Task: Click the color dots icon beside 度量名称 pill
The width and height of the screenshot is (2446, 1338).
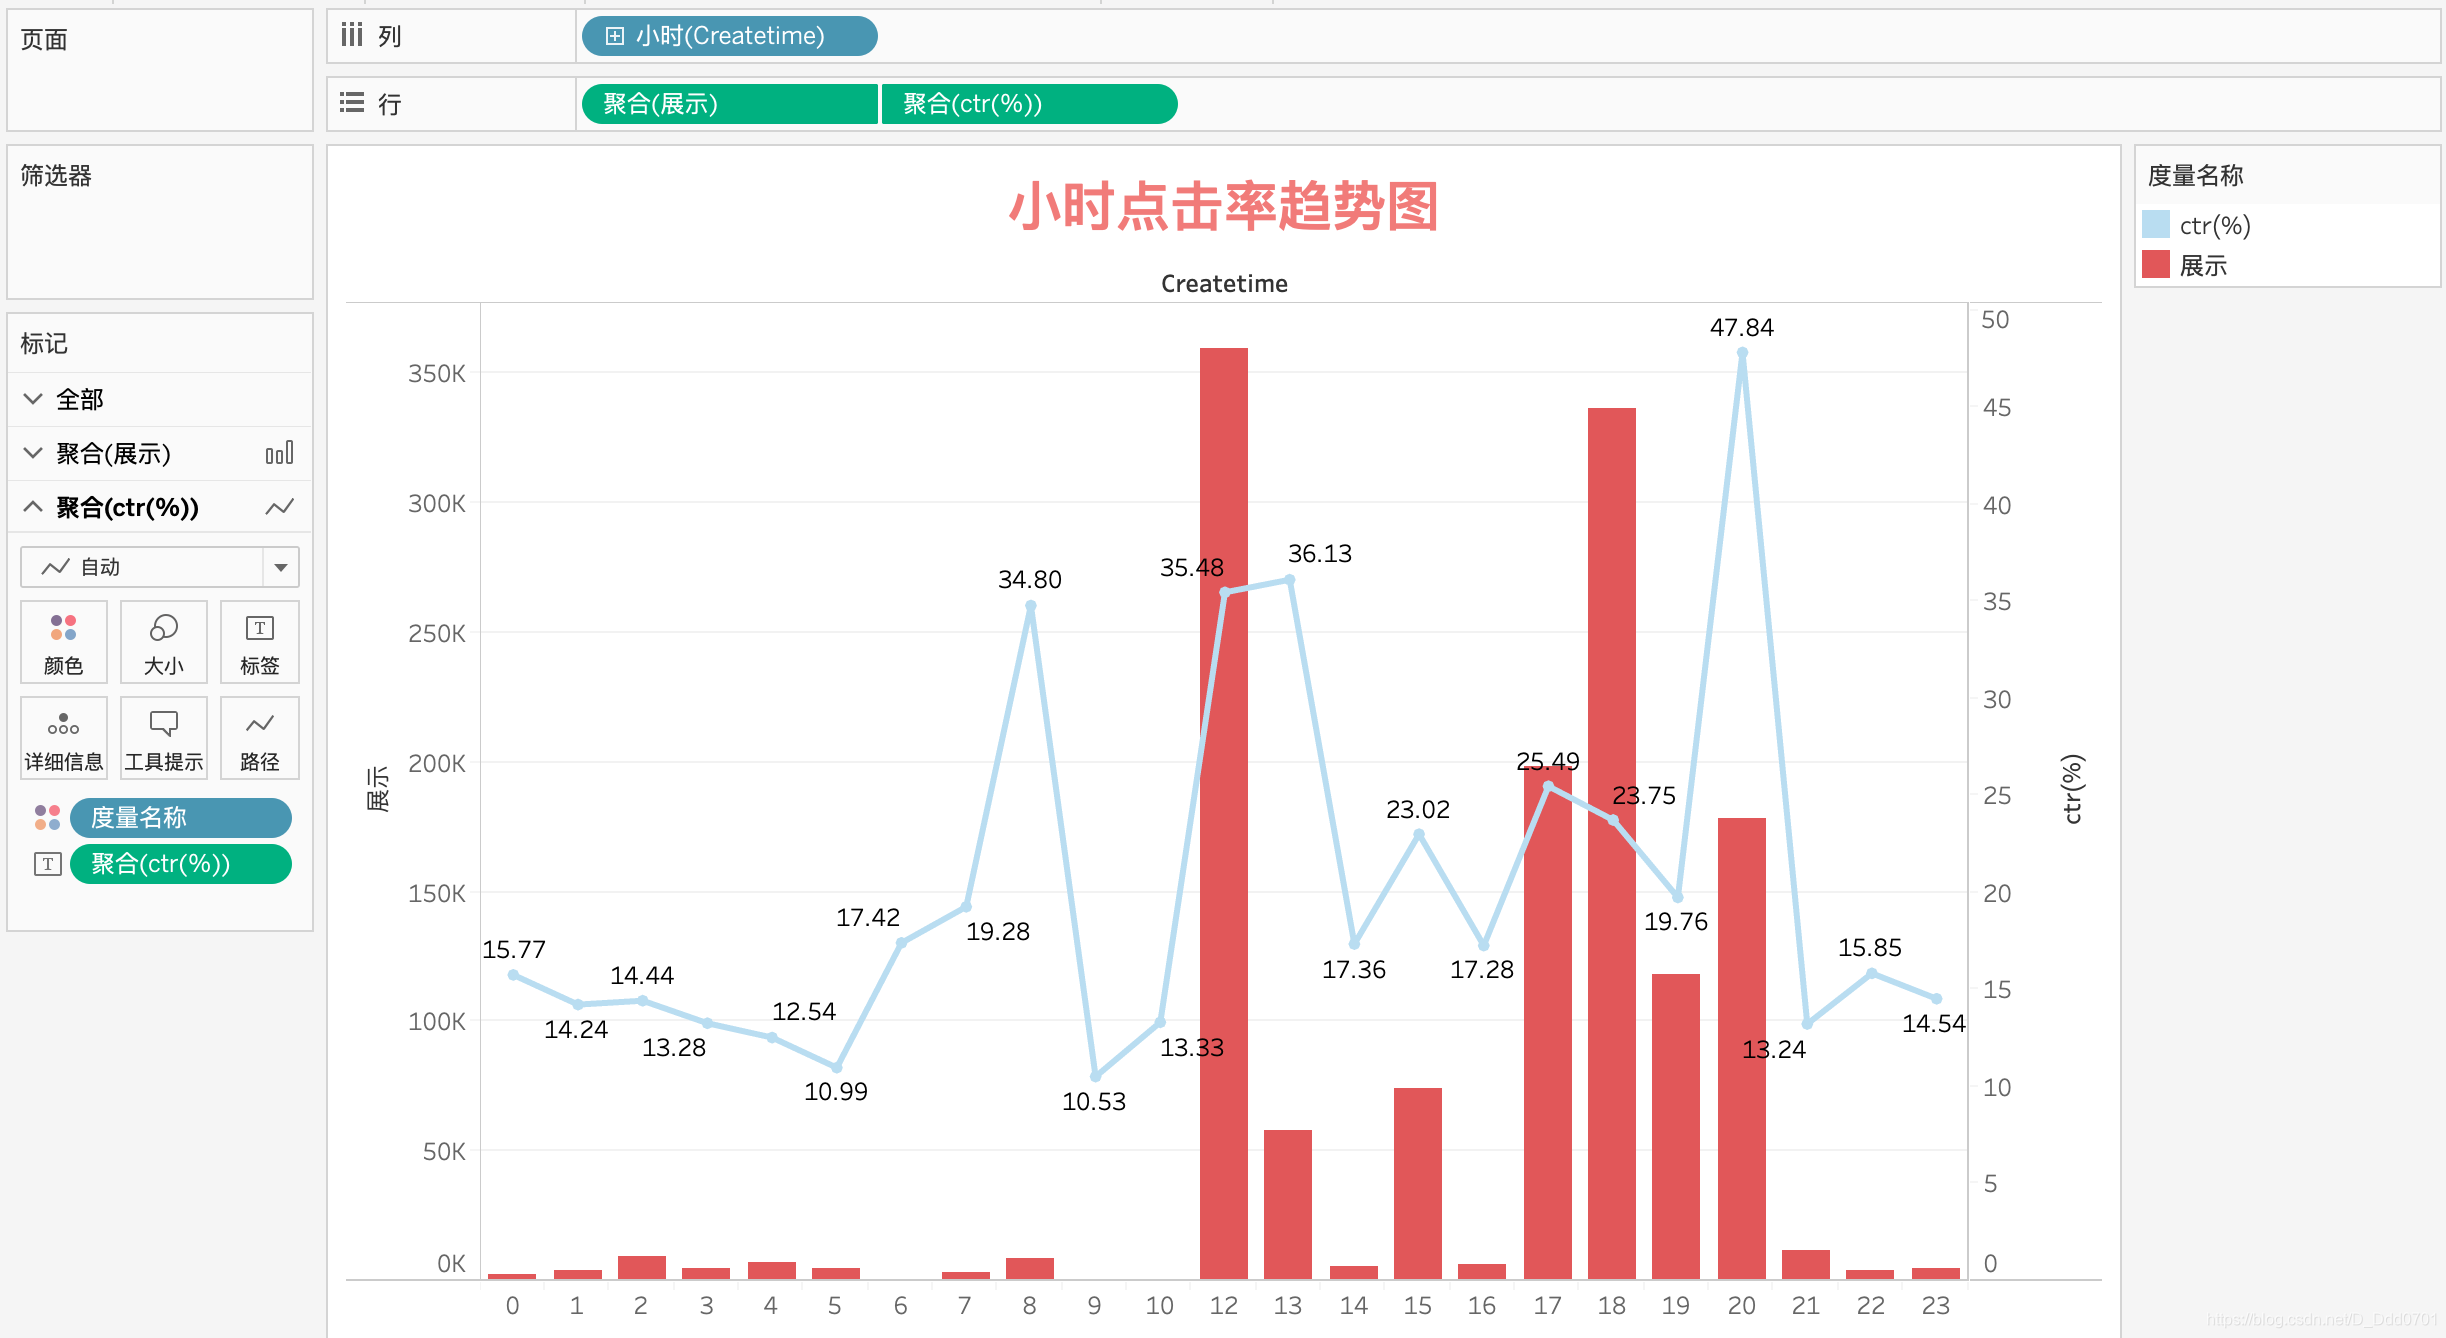Action: coord(47,818)
